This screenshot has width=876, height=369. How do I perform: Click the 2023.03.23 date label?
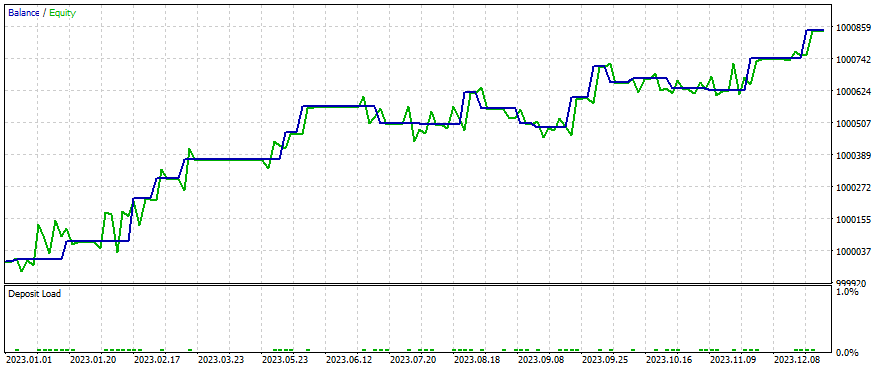click(221, 359)
